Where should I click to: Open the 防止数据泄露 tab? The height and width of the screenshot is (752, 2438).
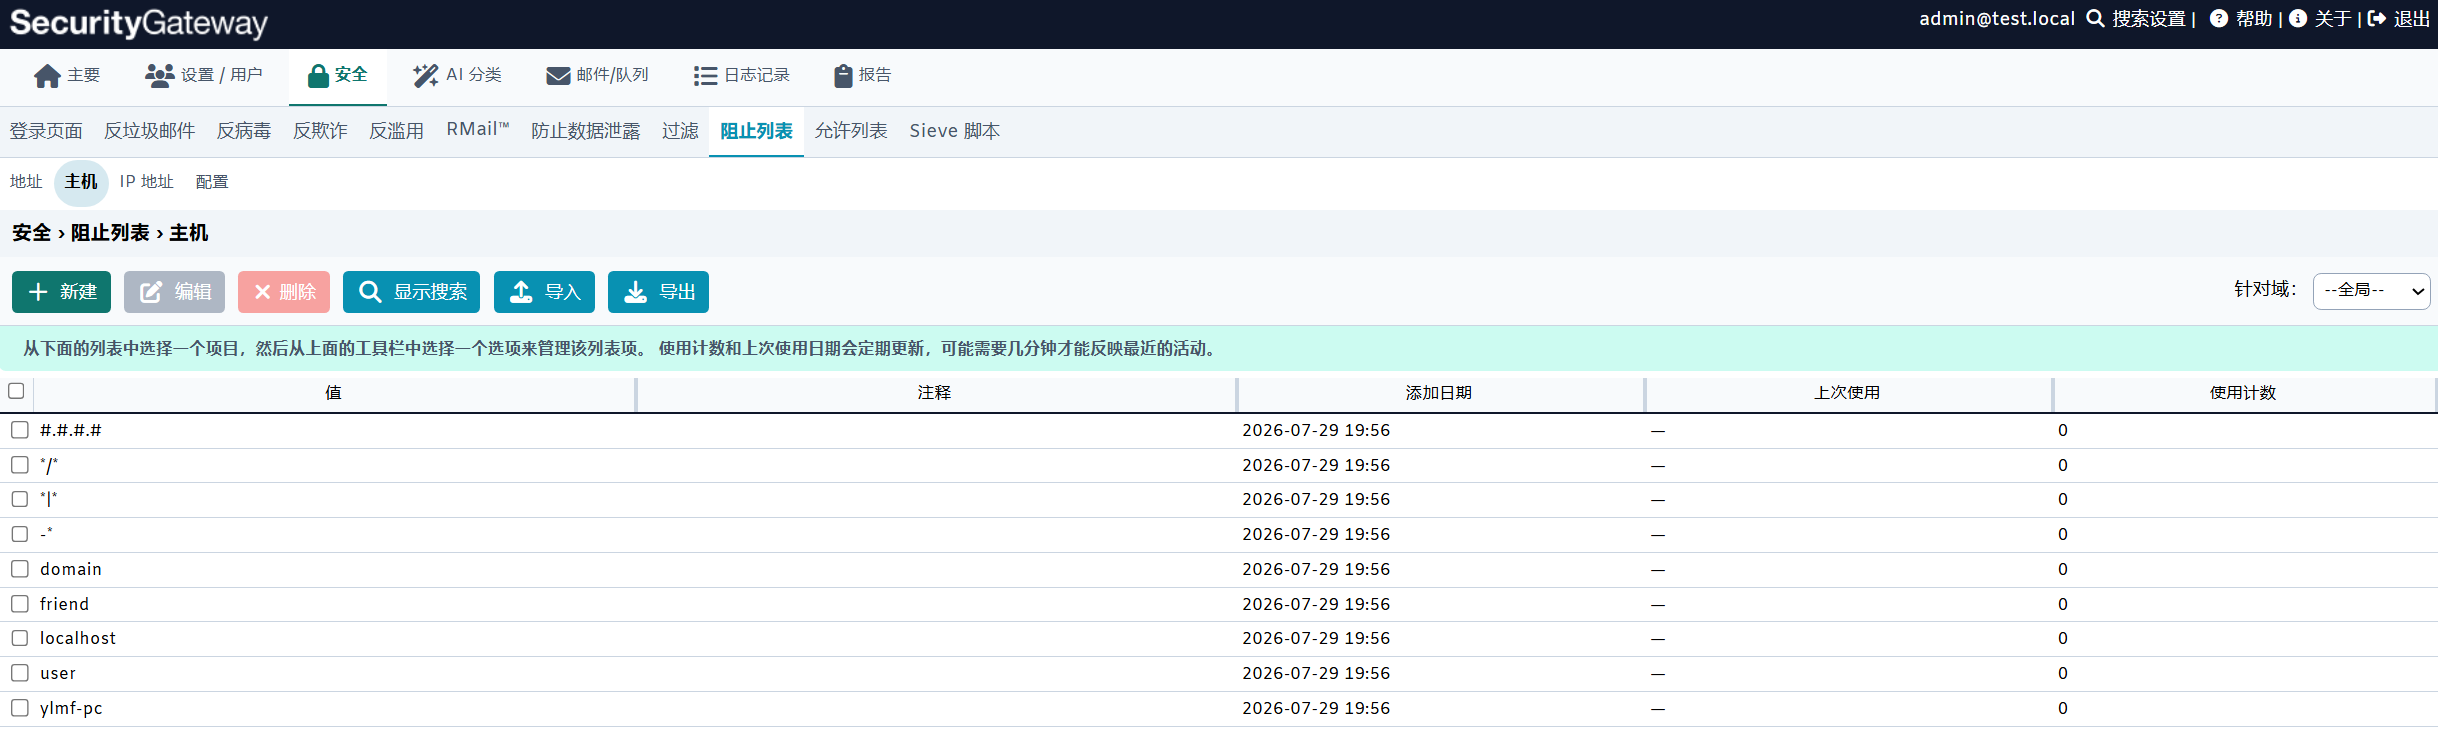pos(585,131)
